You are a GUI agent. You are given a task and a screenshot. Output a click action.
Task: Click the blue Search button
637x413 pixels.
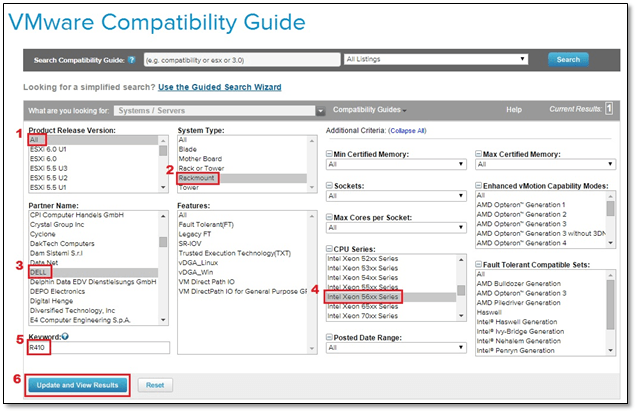click(568, 60)
